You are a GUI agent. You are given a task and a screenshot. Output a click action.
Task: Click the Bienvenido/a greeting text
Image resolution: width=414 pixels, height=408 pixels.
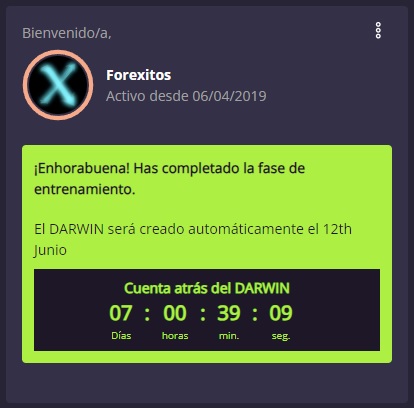(67, 33)
